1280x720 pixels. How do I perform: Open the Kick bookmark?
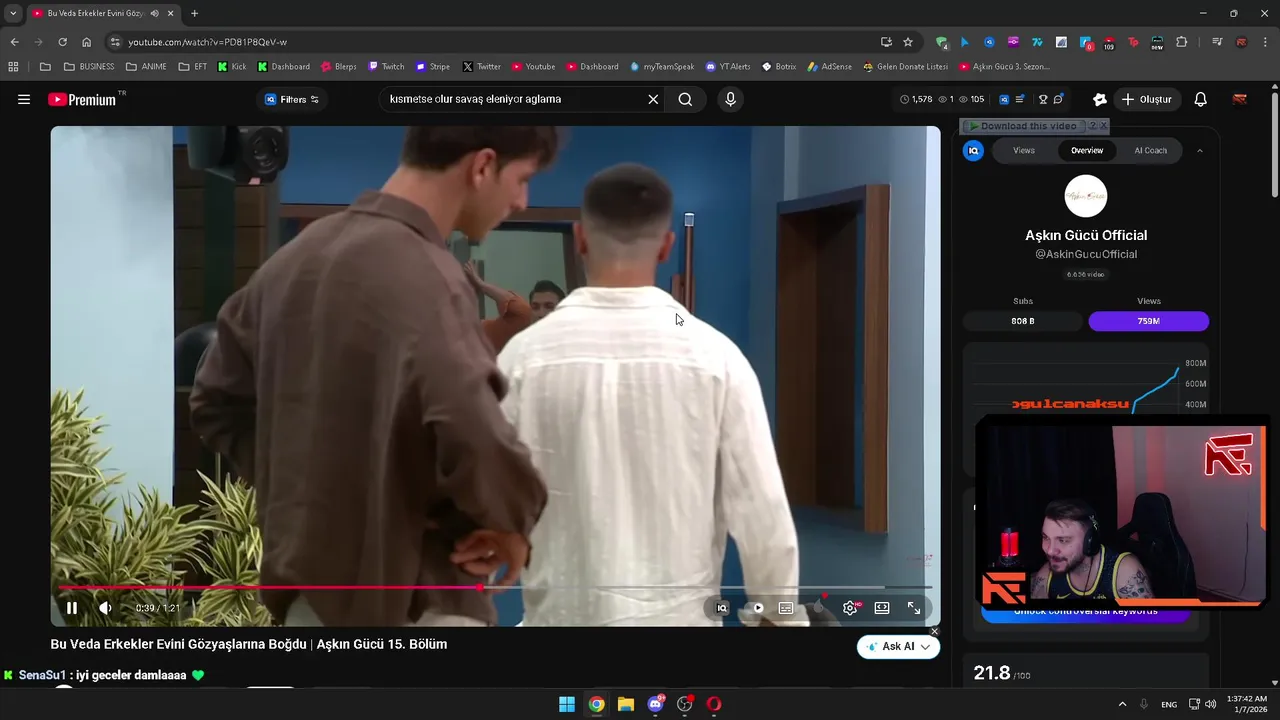click(232, 67)
